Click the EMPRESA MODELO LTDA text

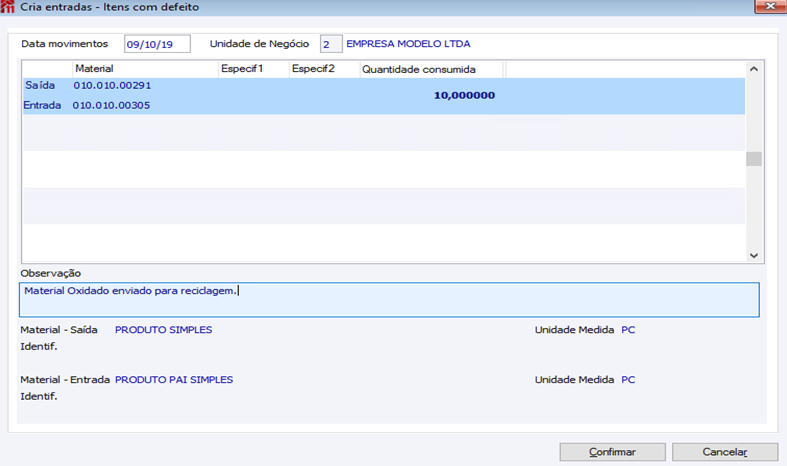point(408,44)
